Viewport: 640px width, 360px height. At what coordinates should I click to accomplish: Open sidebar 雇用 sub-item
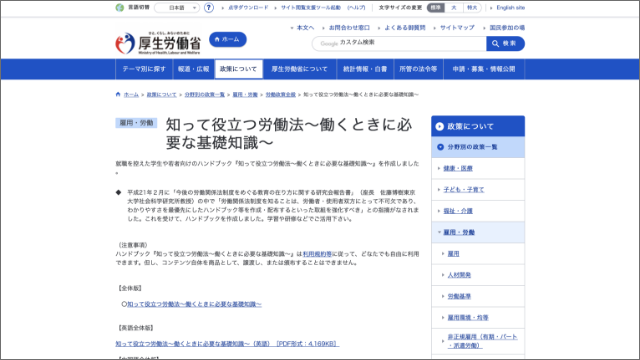point(453,253)
